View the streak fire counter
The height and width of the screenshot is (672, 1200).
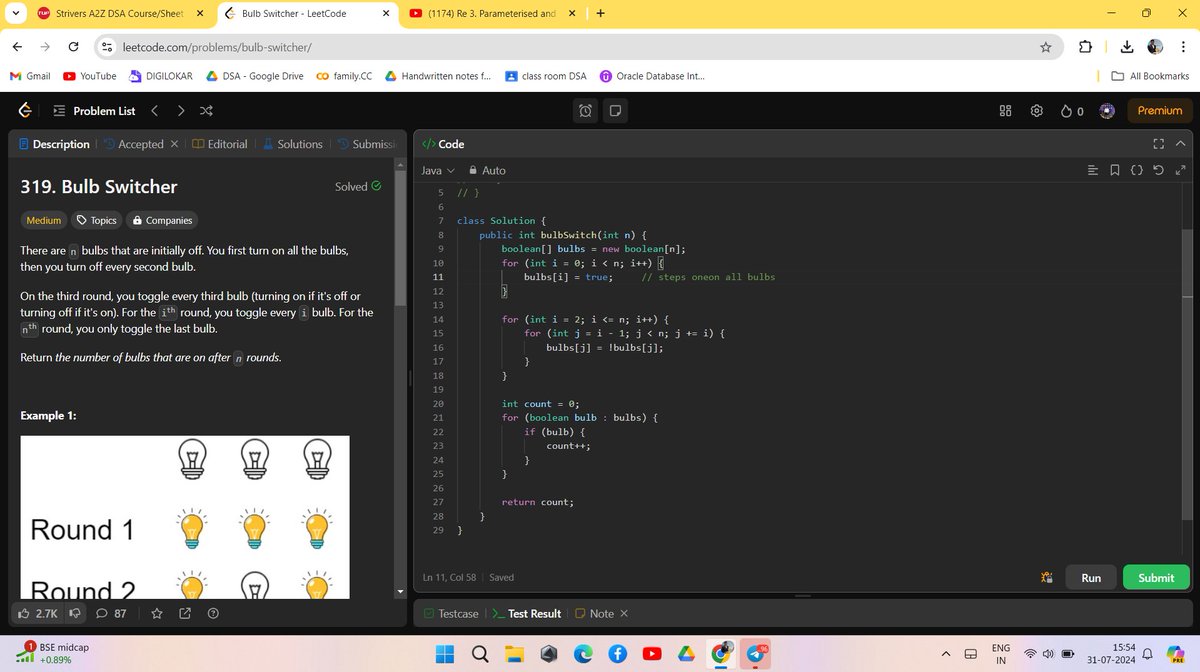(x=1072, y=111)
